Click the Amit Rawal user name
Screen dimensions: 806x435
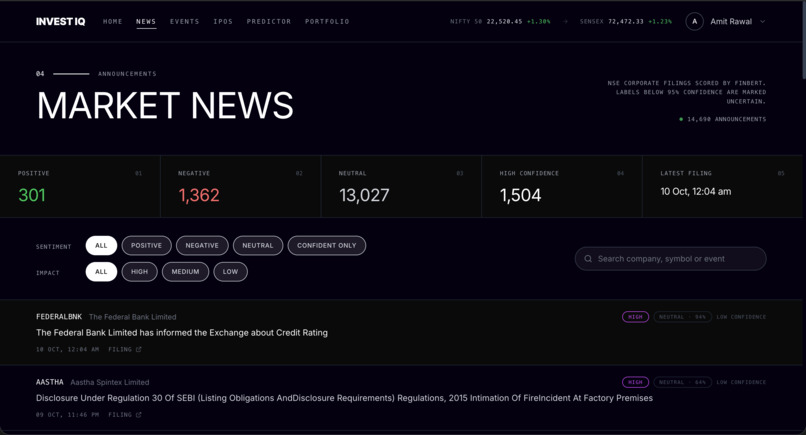(731, 22)
